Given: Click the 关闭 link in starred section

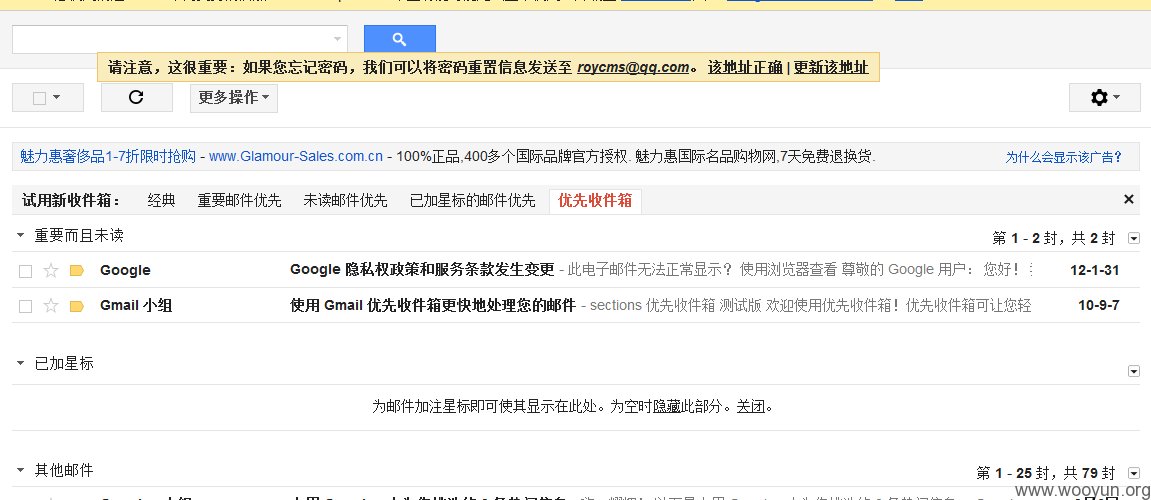Looking at the screenshot, I should point(751,406).
